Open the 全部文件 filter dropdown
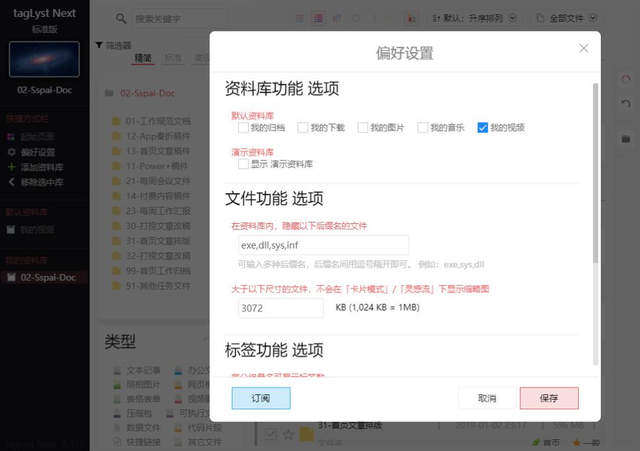The image size is (640, 451). click(x=566, y=18)
